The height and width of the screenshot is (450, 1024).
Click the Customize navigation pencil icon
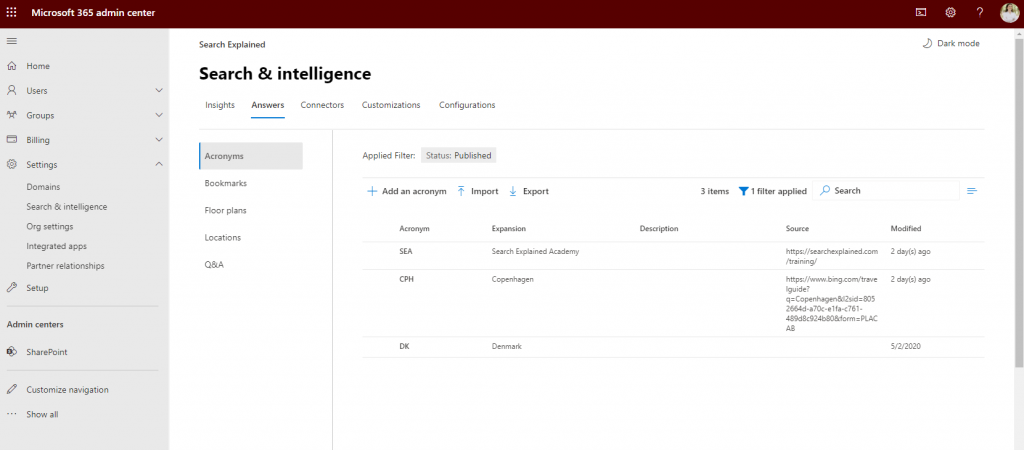[x=12, y=389]
